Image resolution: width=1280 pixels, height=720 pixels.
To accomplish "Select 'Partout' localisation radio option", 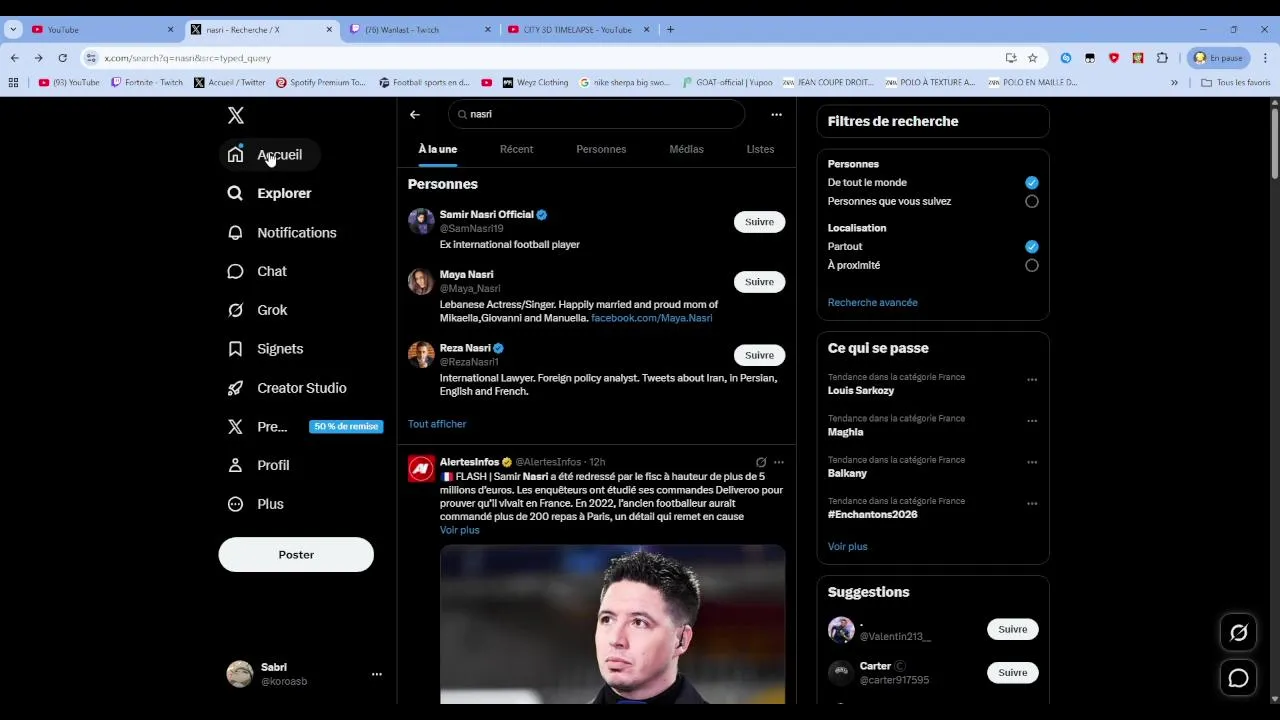I will click(1032, 246).
